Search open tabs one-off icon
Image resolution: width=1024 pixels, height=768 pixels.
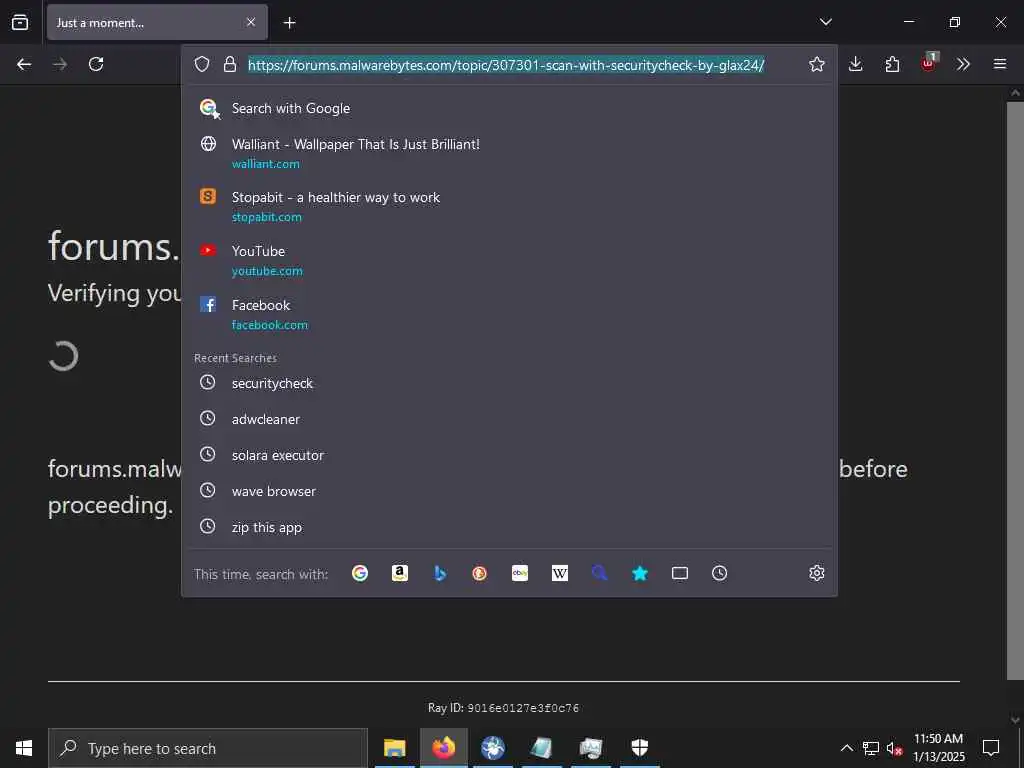[x=680, y=573]
